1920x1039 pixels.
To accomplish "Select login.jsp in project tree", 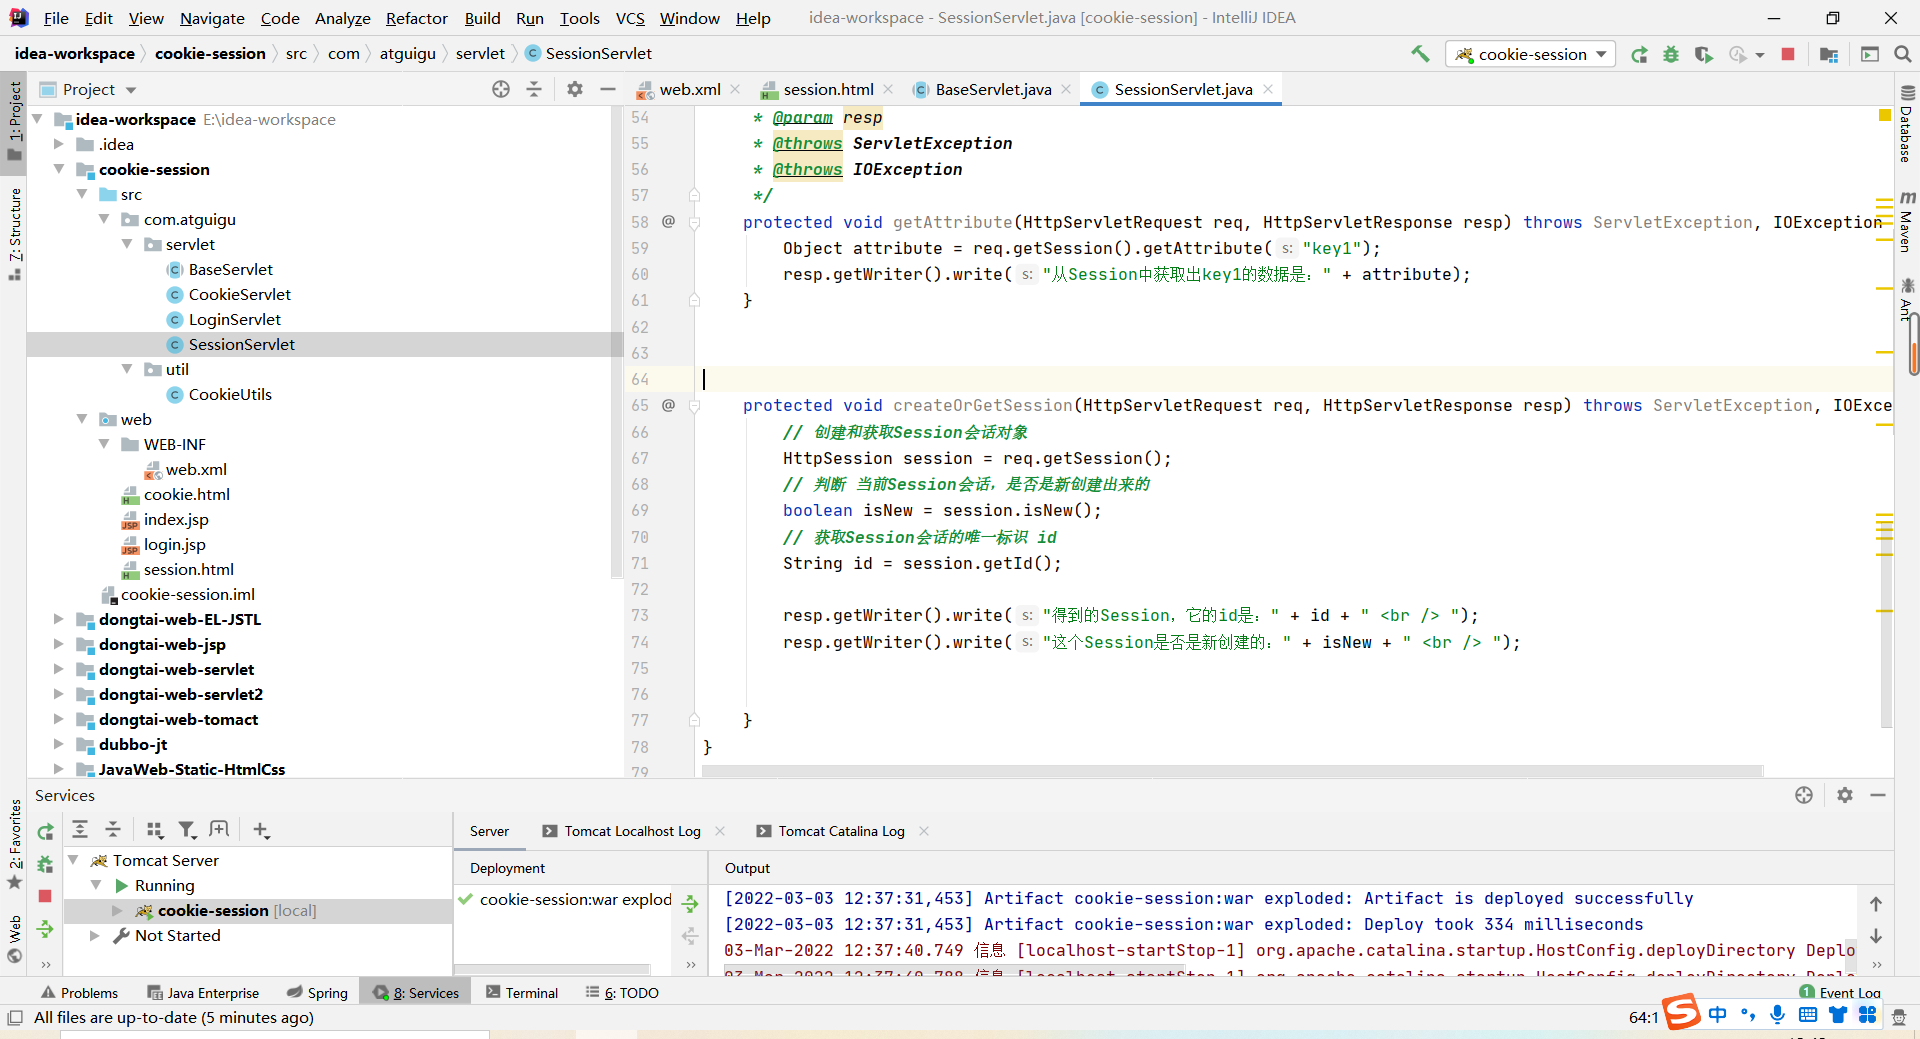I will (174, 544).
